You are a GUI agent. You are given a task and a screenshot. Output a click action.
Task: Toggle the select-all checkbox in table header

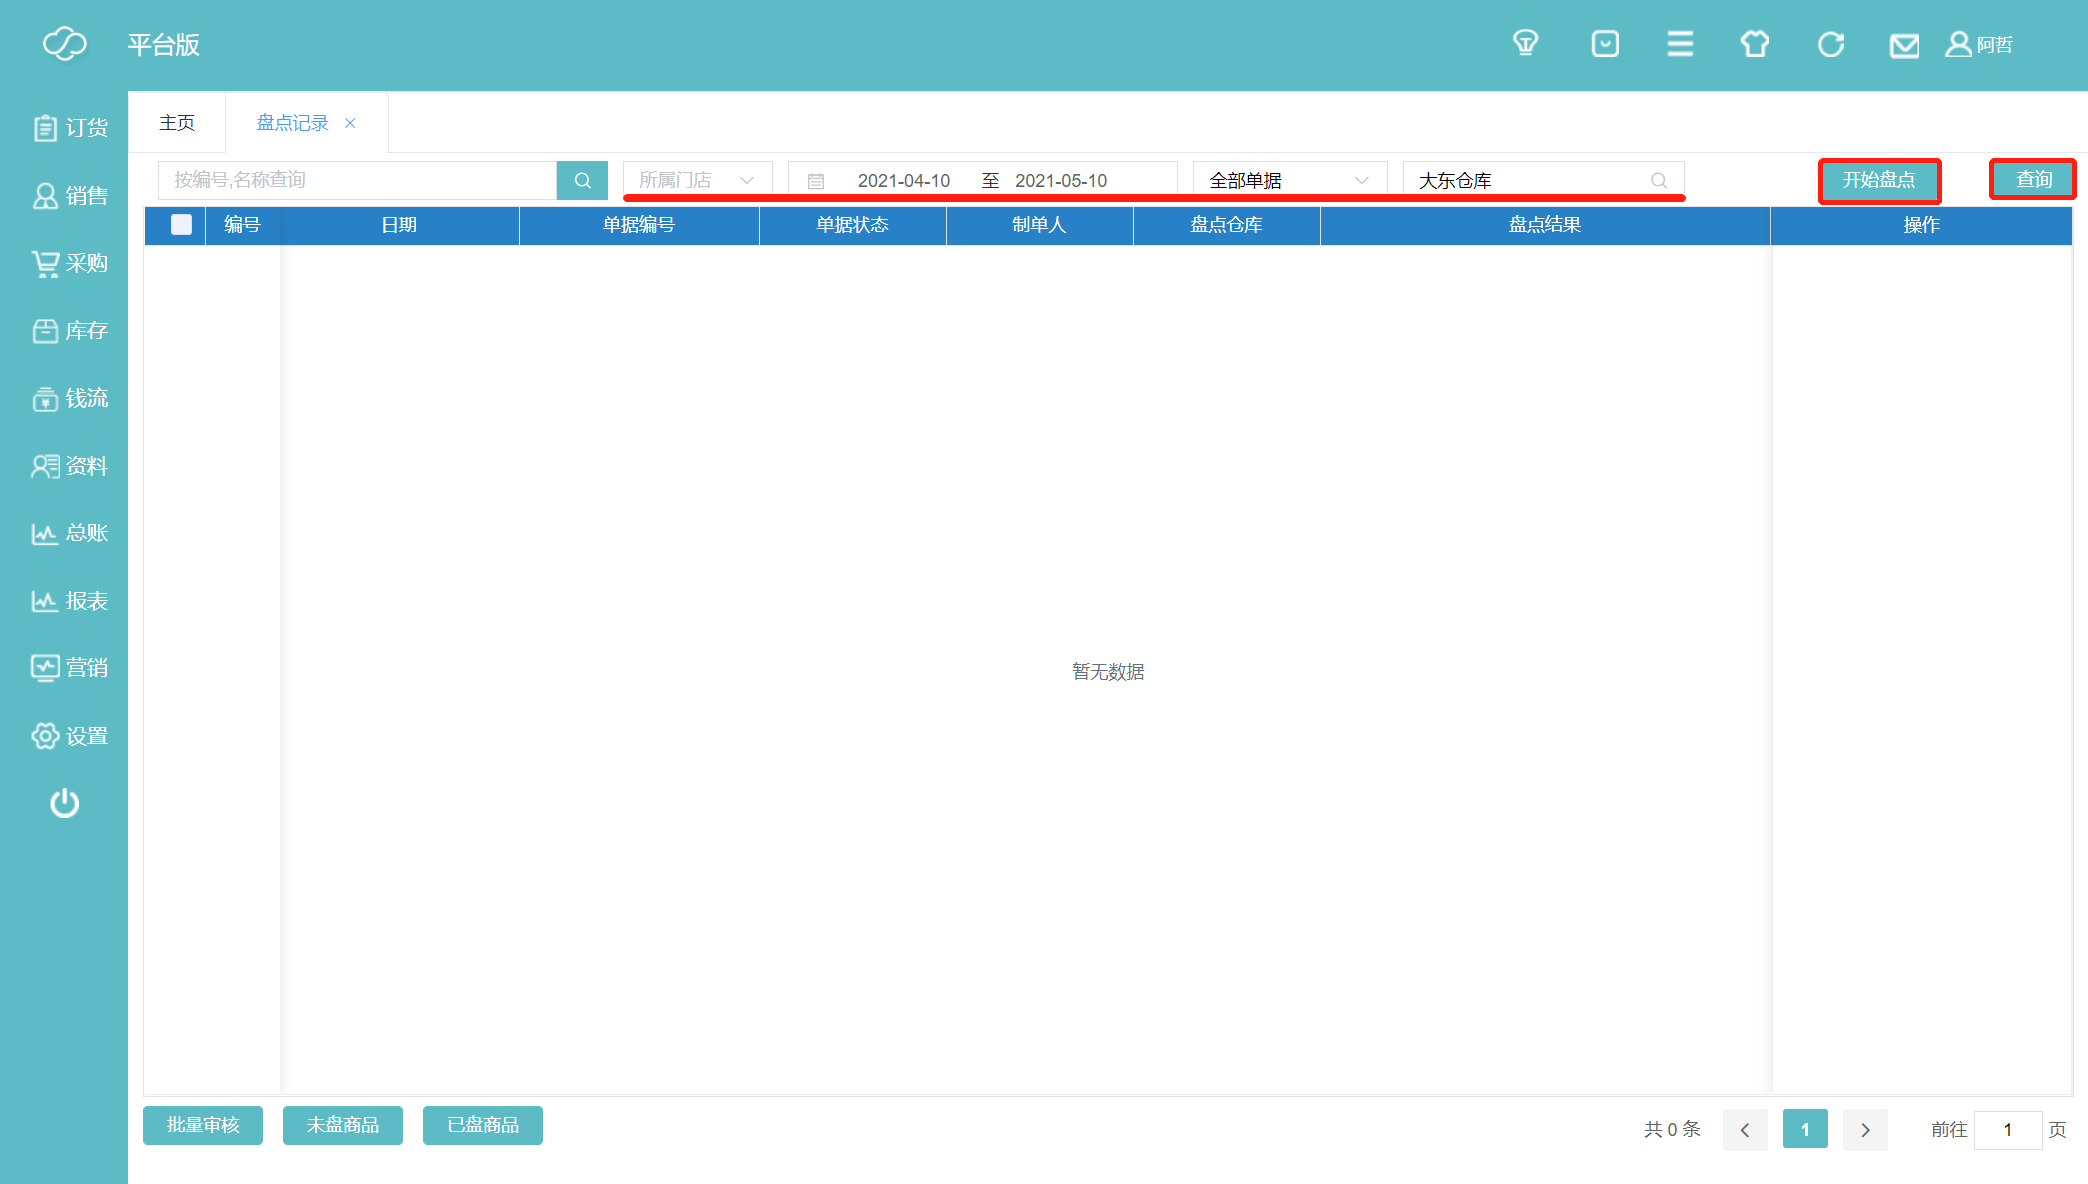pyautogui.click(x=181, y=225)
